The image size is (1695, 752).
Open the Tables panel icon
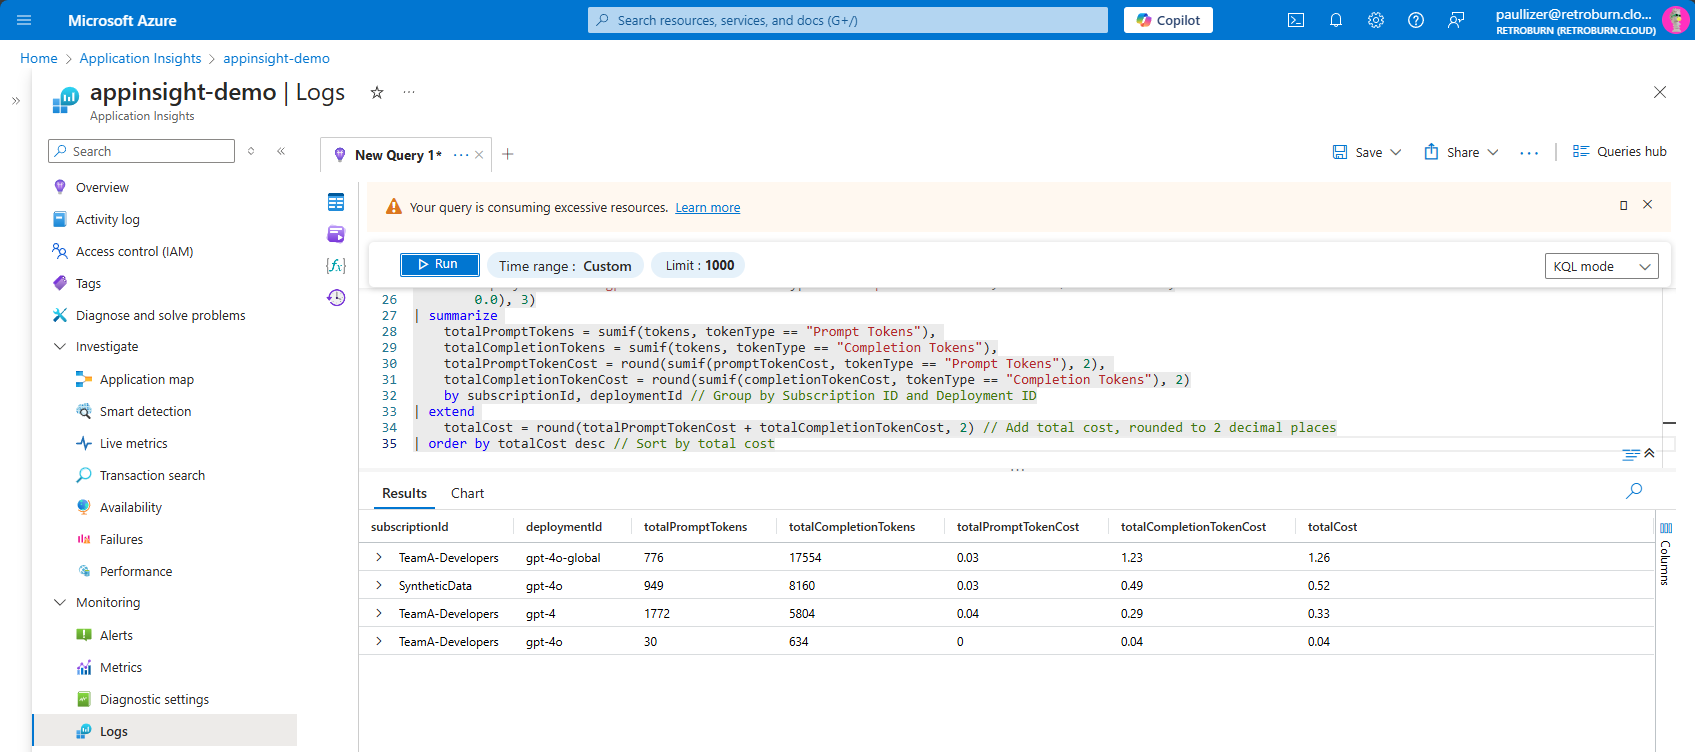(x=336, y=202)
